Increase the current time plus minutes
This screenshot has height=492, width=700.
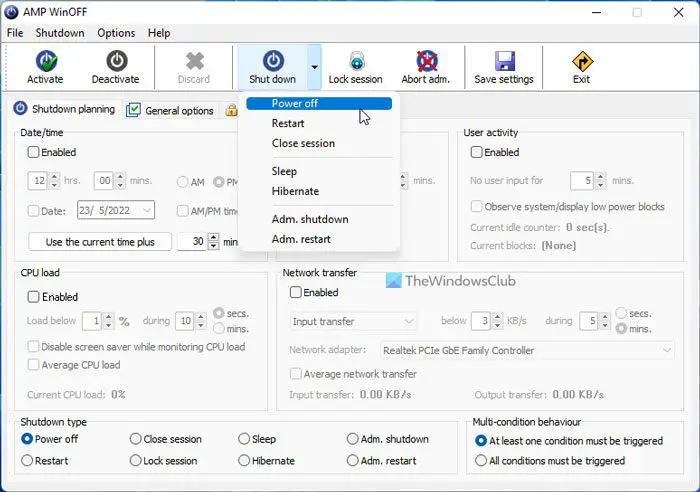click(214, 238)
